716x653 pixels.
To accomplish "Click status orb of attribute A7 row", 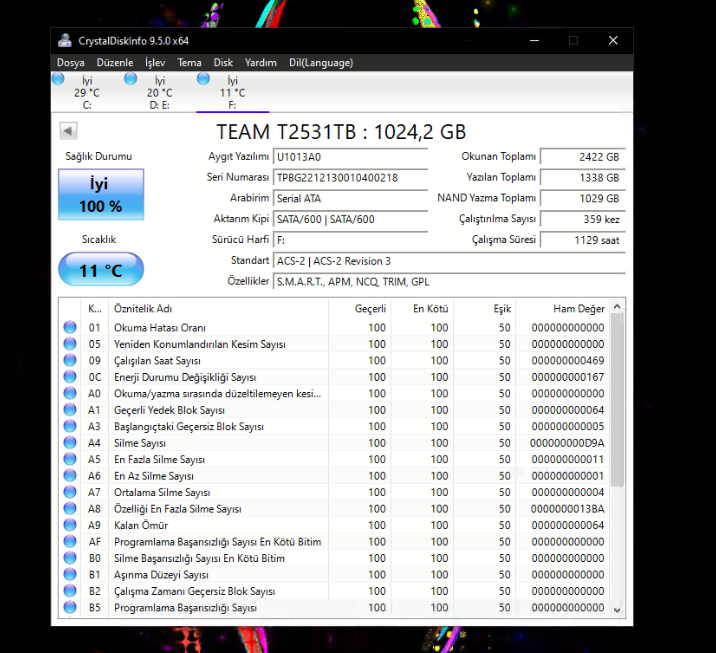I will point(70,492).
